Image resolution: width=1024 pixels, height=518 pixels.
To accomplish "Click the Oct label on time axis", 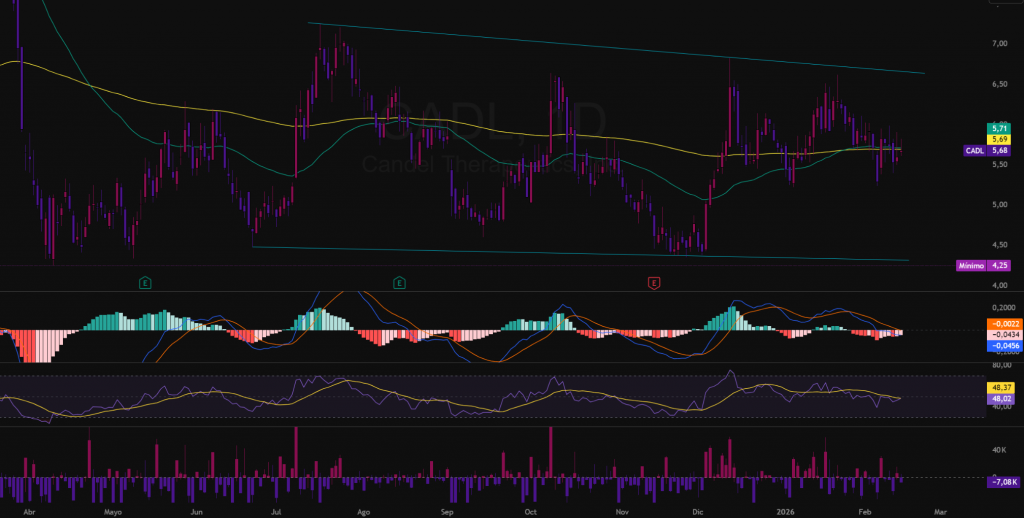I will coord(530,512).
